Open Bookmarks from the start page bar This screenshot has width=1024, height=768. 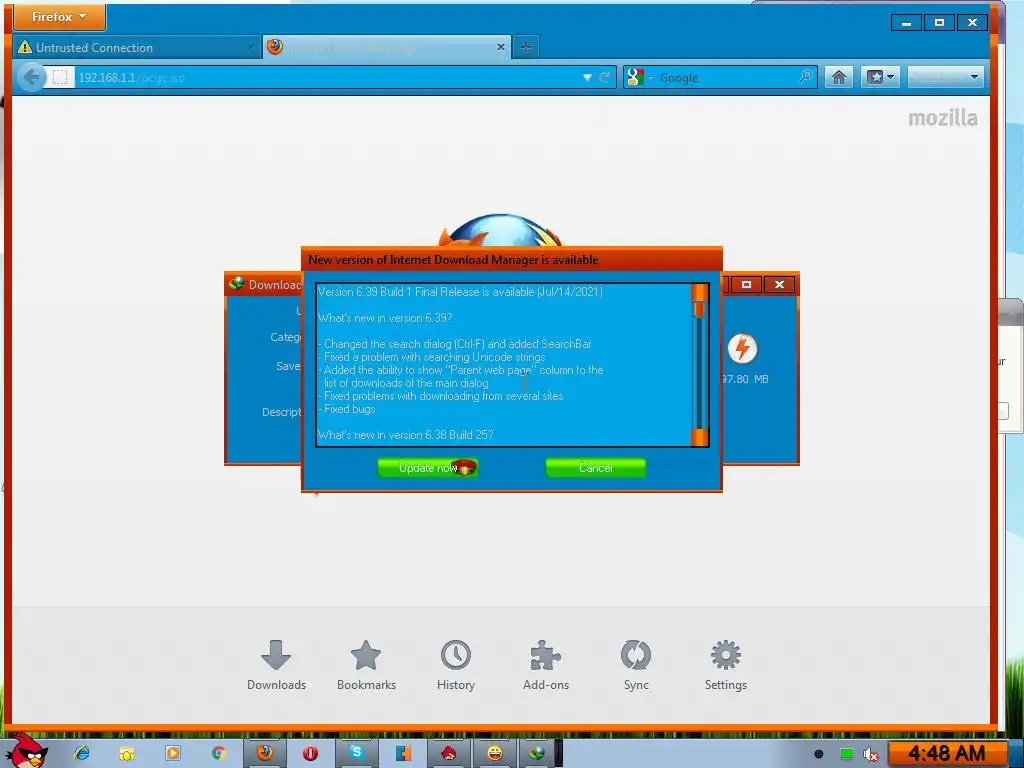[x=366, y=665]
